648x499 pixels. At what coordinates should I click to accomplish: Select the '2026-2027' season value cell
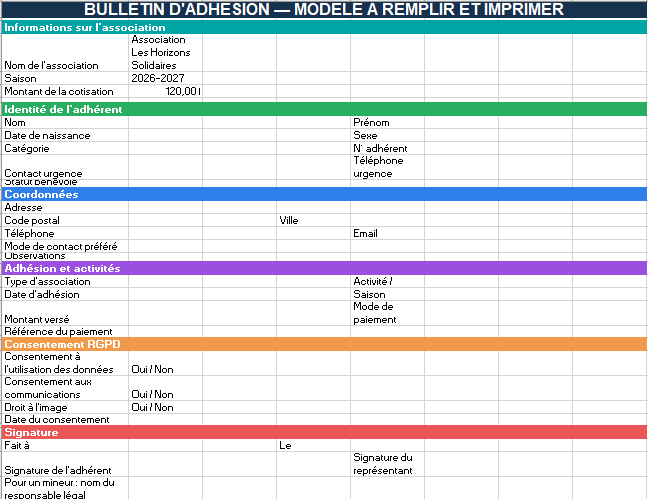click(x=165, y=79)
